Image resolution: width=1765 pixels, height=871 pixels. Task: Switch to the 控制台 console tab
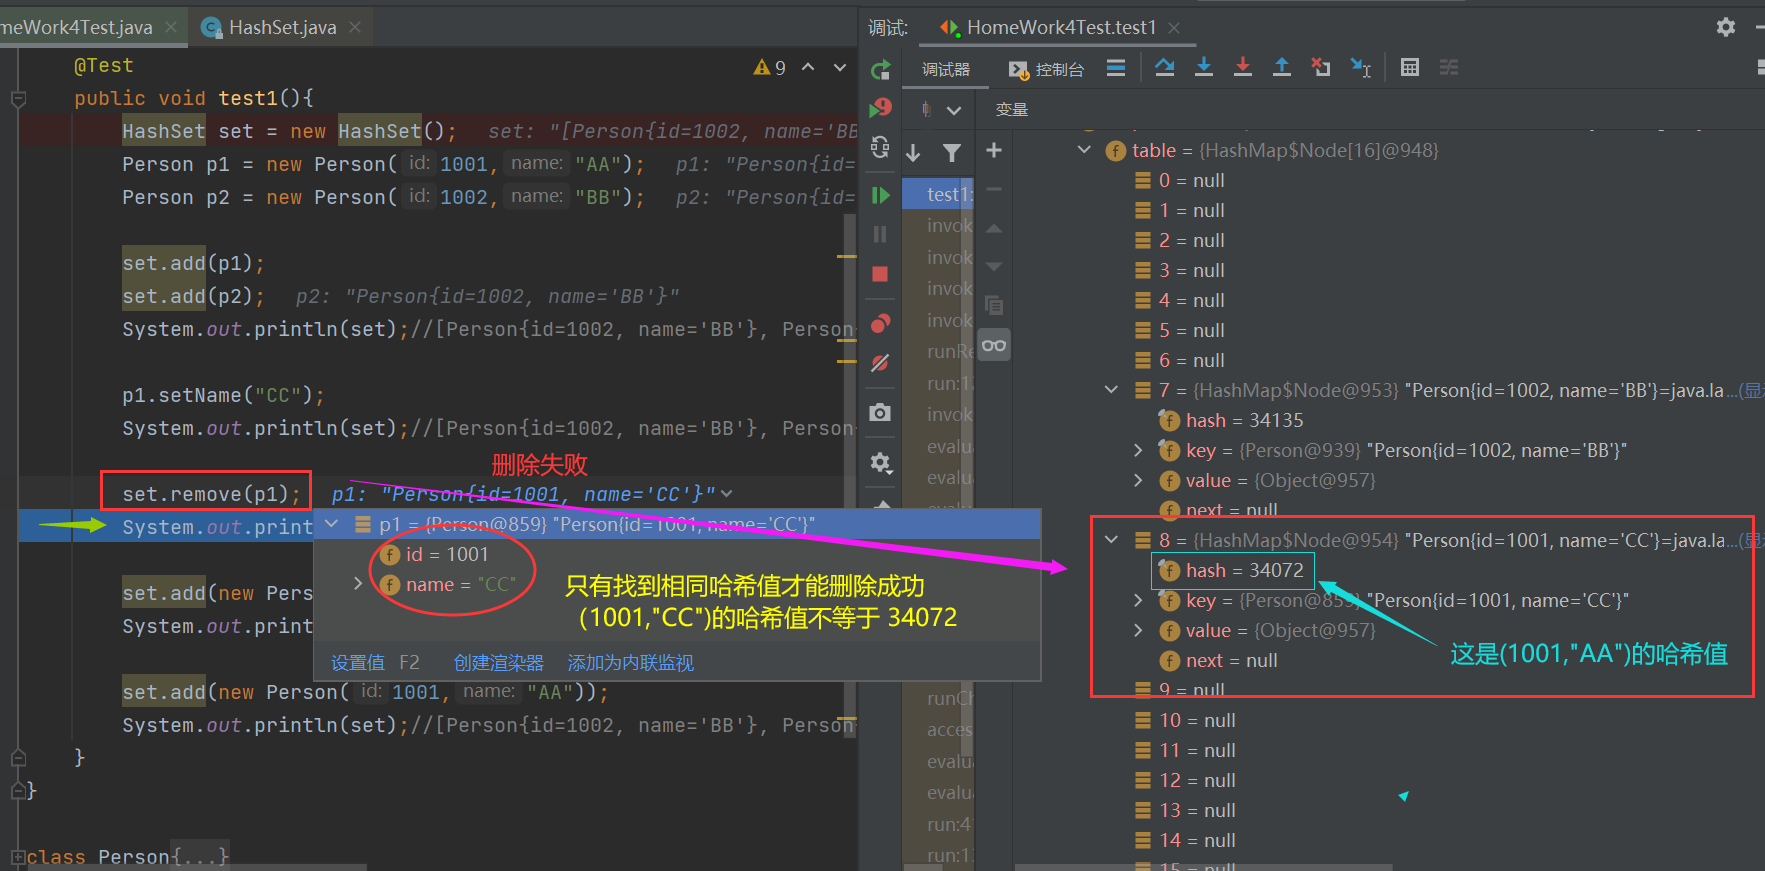1046,69
